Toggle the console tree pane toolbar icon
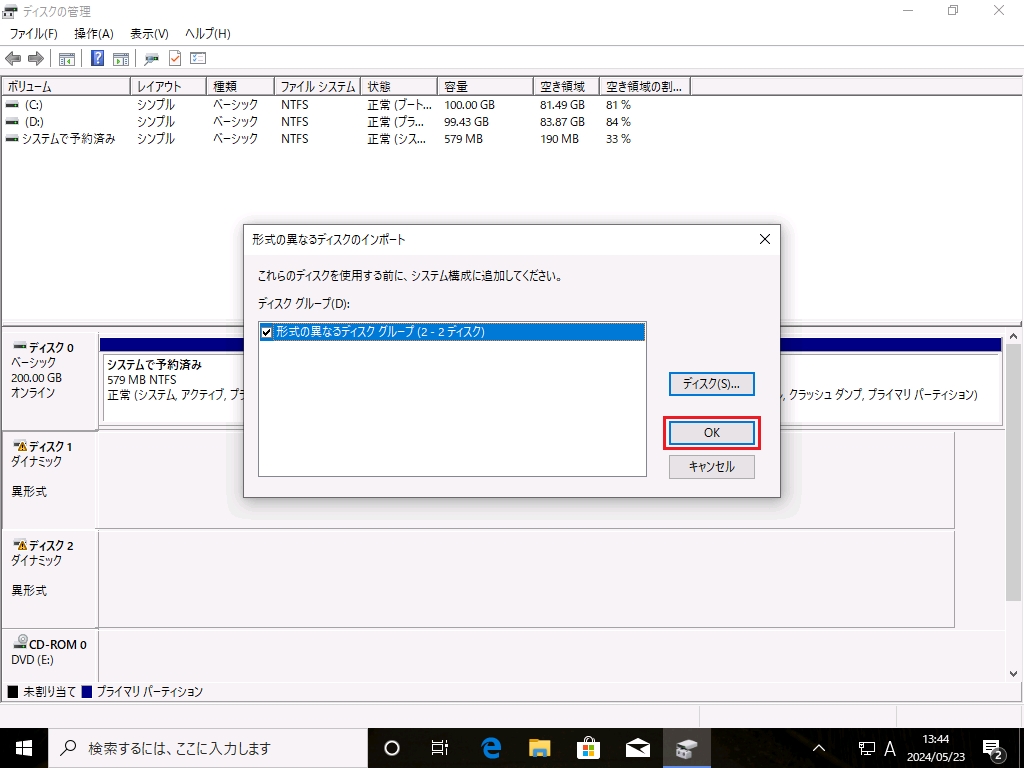The width and height of the screenshot is (1024, 768). (67, 59)
